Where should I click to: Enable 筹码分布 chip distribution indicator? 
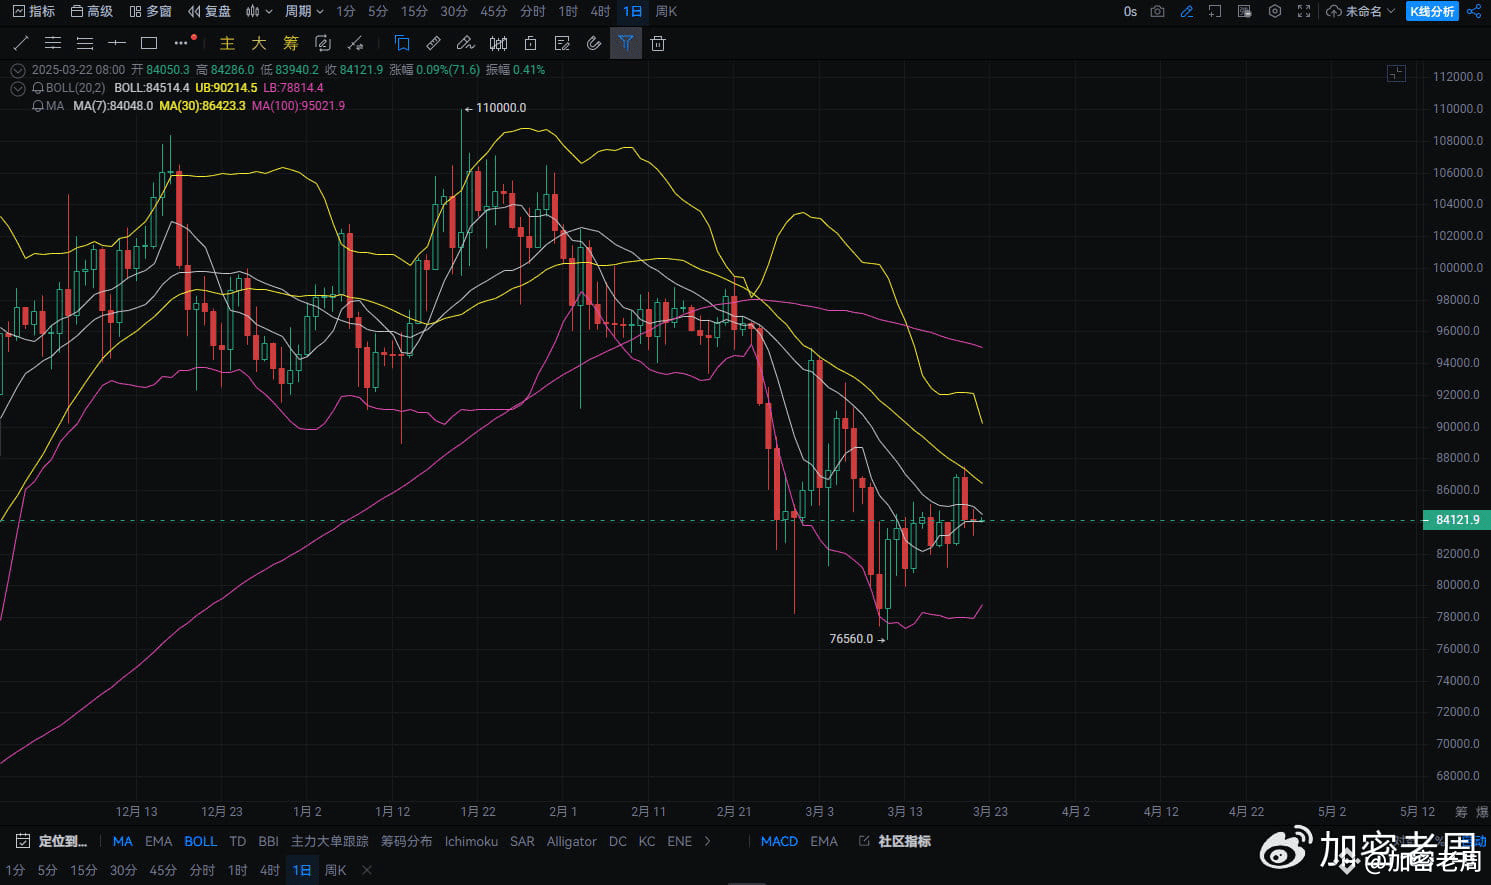click(x=407, y=841)
